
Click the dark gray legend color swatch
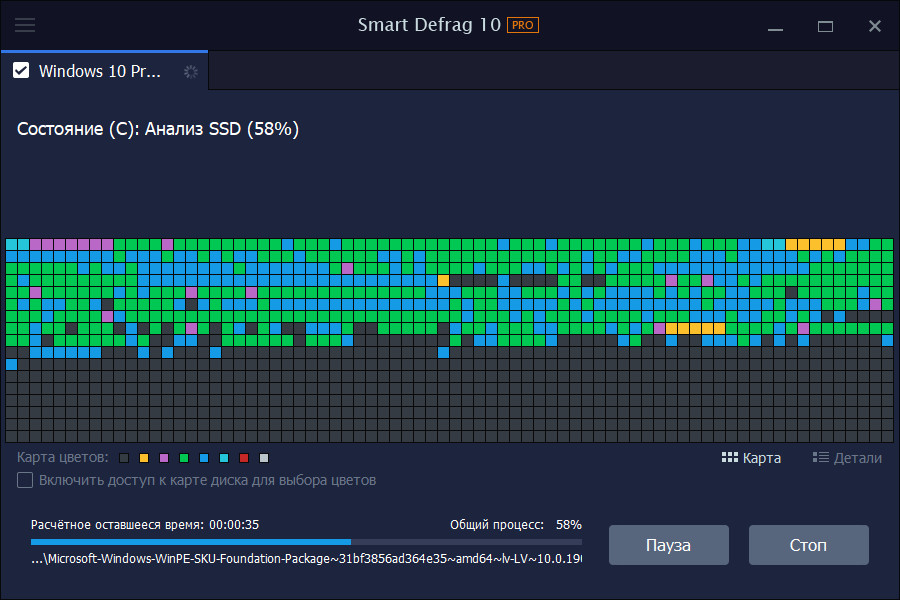tap(124, 458)
